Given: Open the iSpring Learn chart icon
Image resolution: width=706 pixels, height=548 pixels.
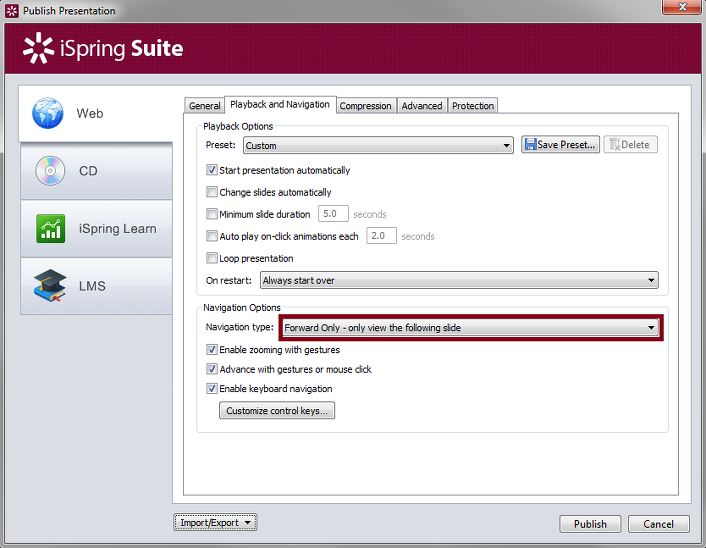Looking at the screenshot, I should [50, 228].
